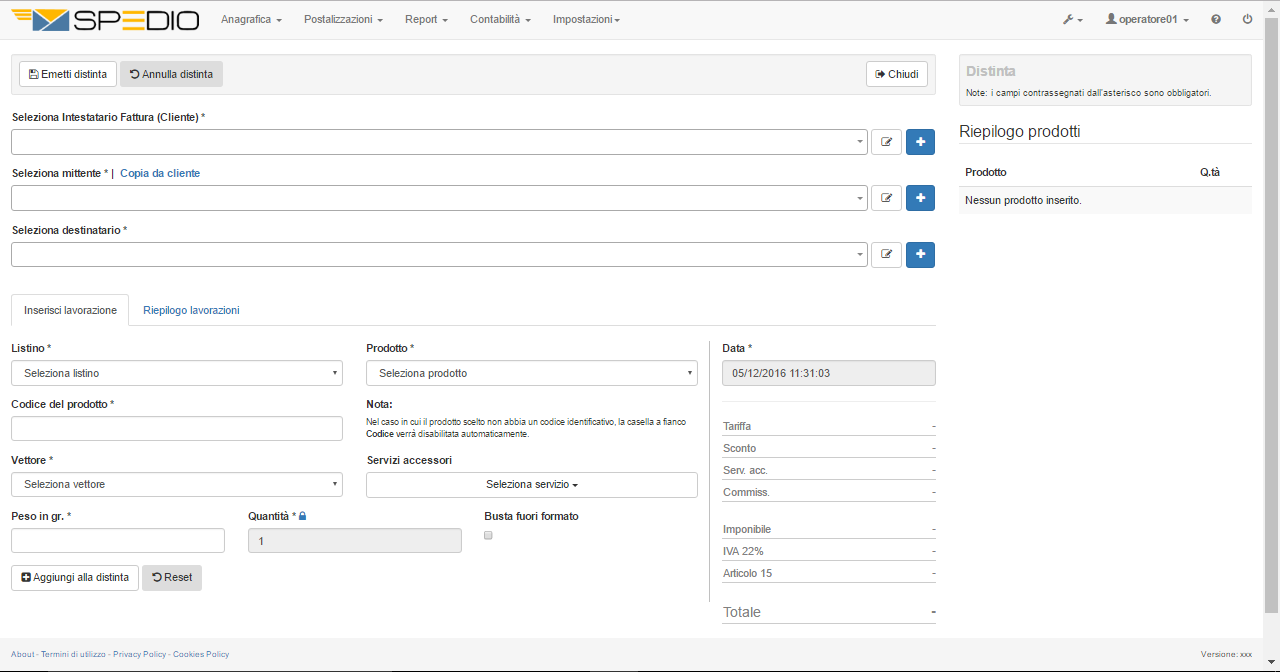Click the Reset button
The height and width of the screenshot is (672, 1280).
172,577
